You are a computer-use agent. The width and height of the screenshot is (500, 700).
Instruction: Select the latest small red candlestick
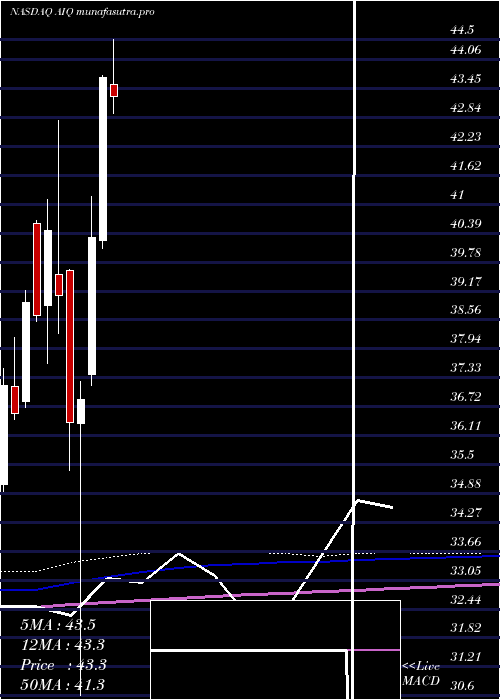(x=114, y=90)
